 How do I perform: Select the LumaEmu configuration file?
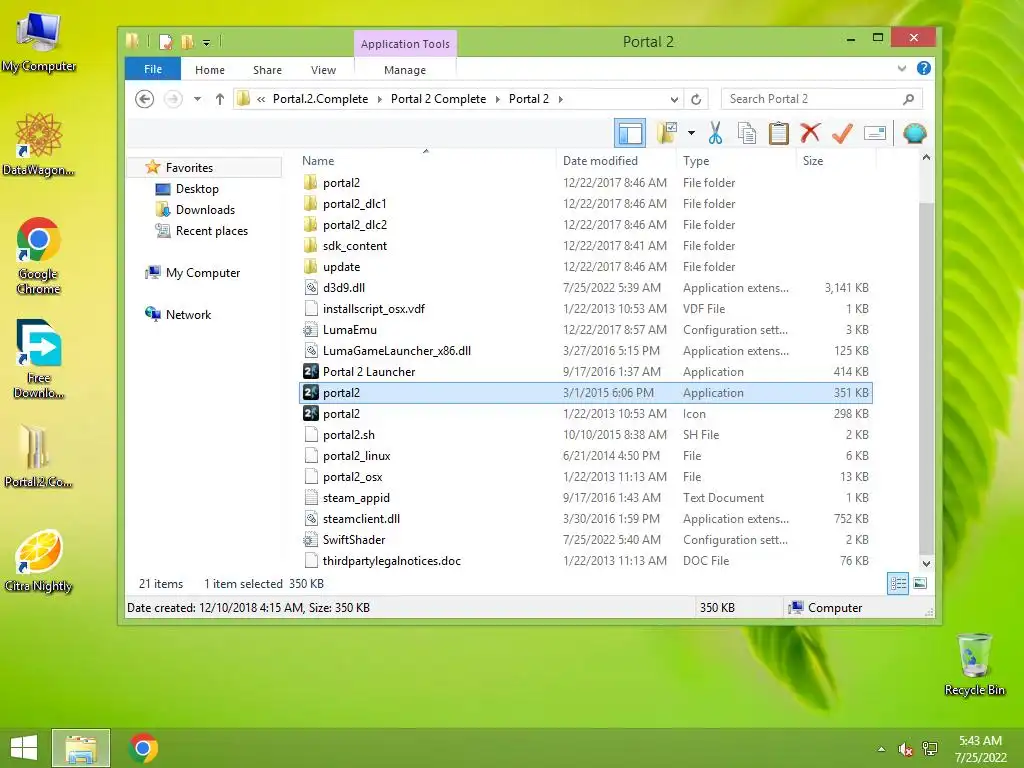586,330
